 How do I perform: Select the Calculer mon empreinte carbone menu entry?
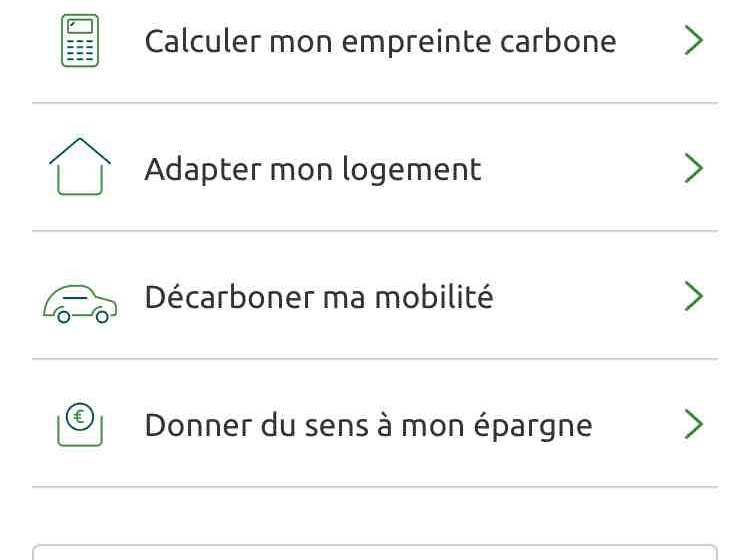click(380, 41)
